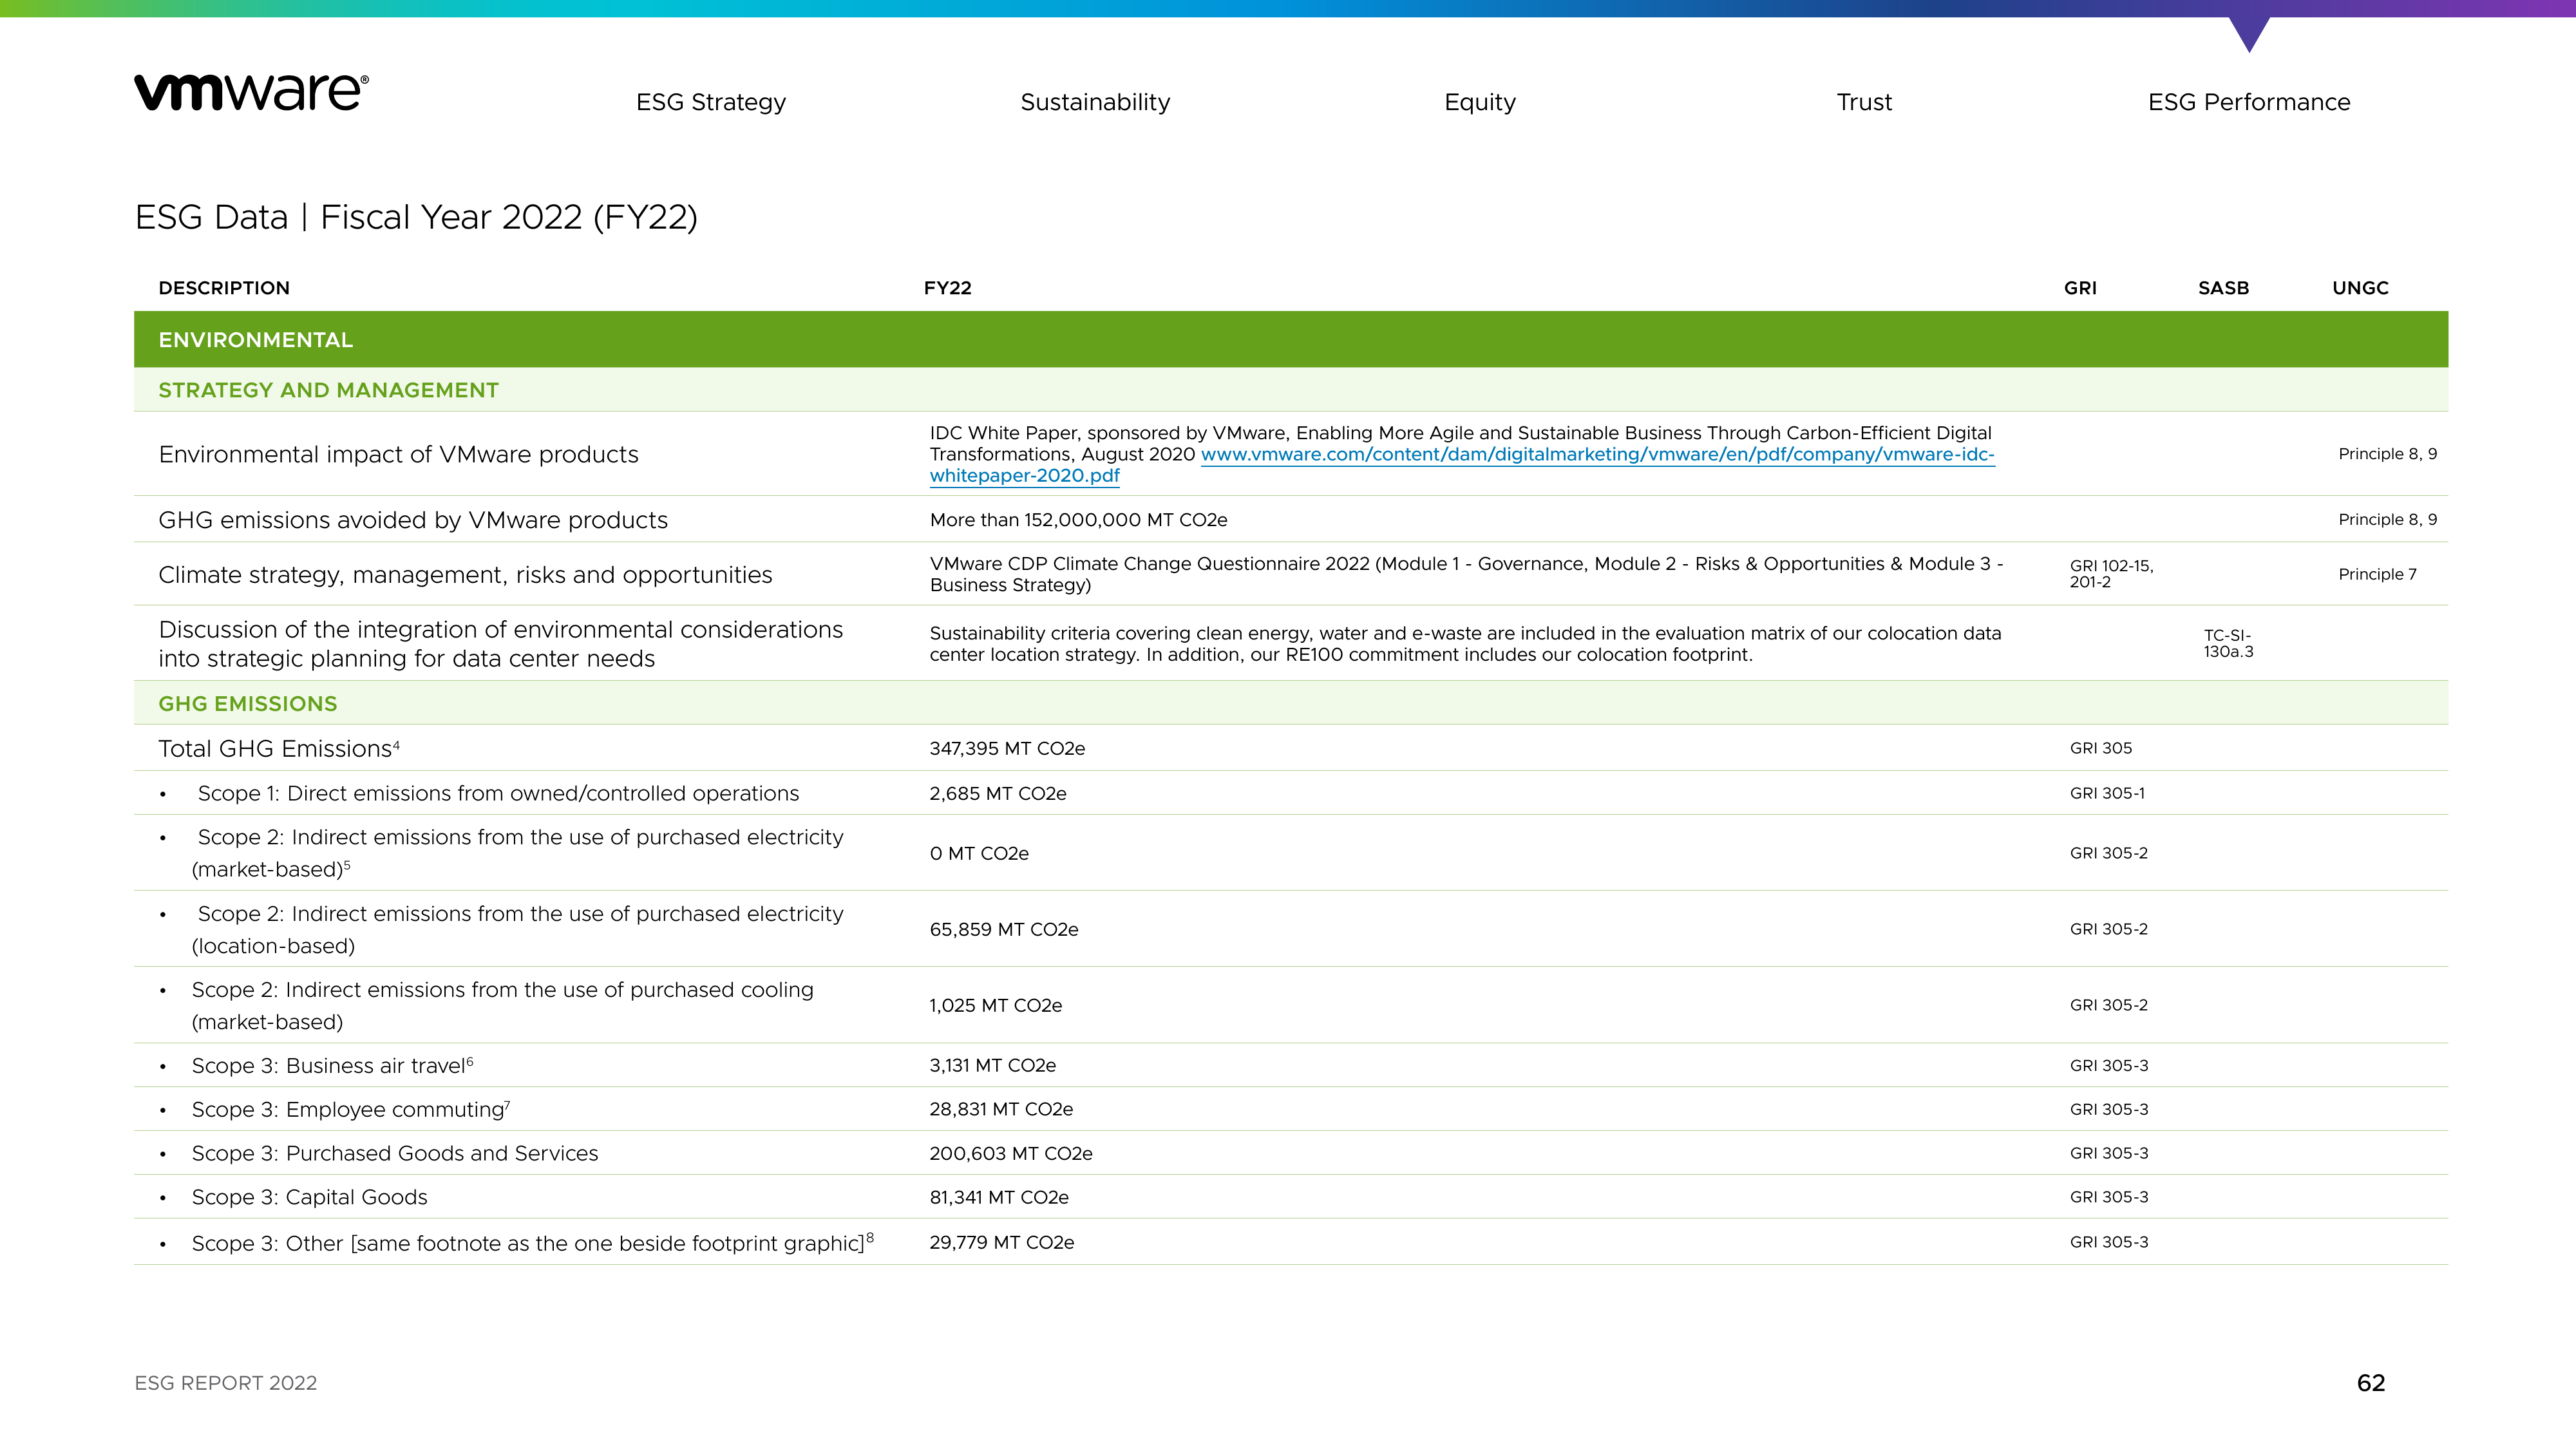Select 'Scope 3: Capital Goods' label
The image size is (2576, 1449).
[x=309, y=1198]
